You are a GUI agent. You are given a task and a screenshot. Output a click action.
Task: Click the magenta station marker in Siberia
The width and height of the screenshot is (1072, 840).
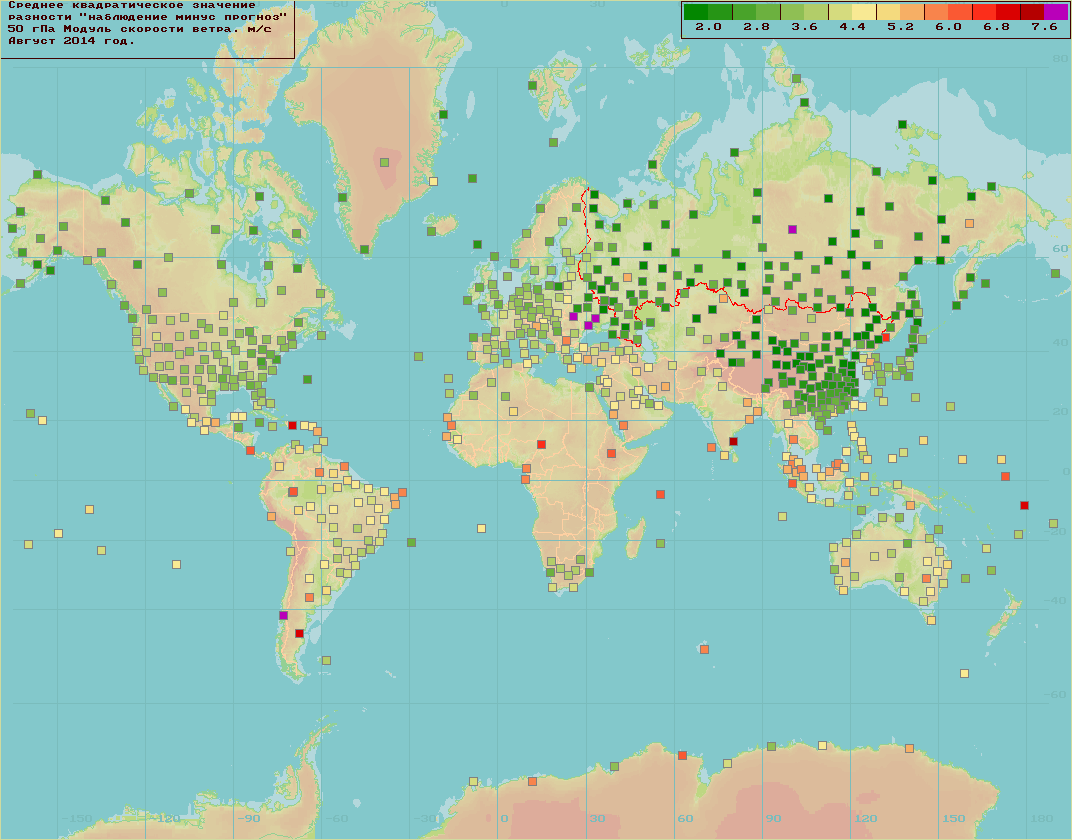tap(792, 229)
